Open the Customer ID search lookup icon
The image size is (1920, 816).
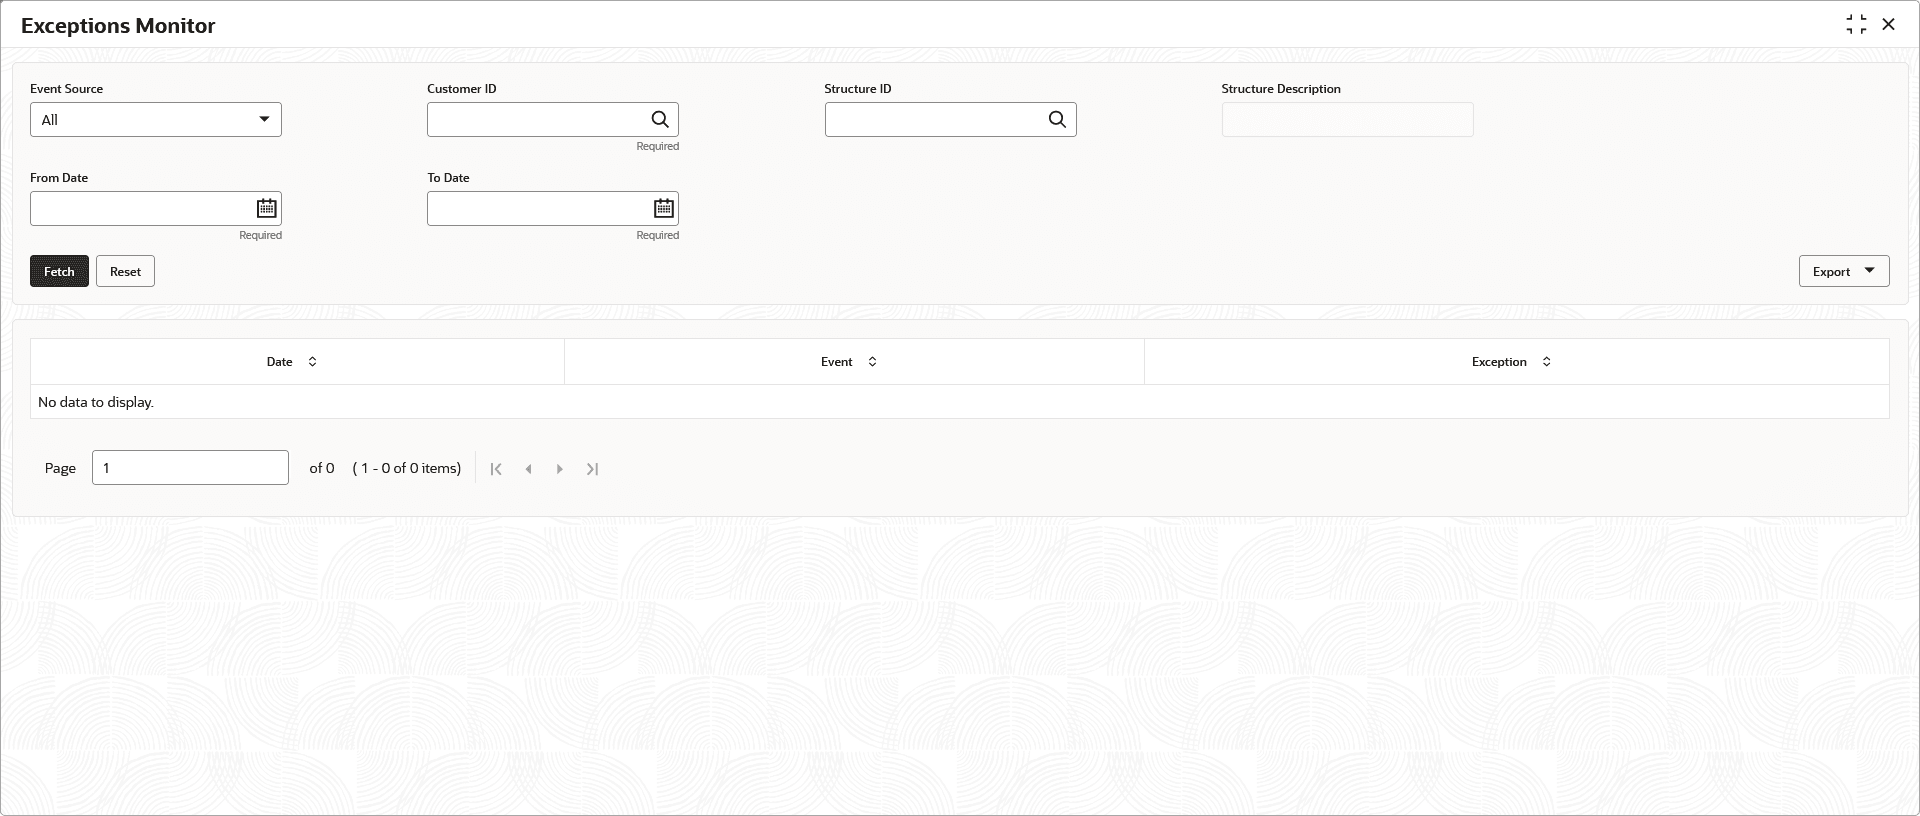(660, 120)
